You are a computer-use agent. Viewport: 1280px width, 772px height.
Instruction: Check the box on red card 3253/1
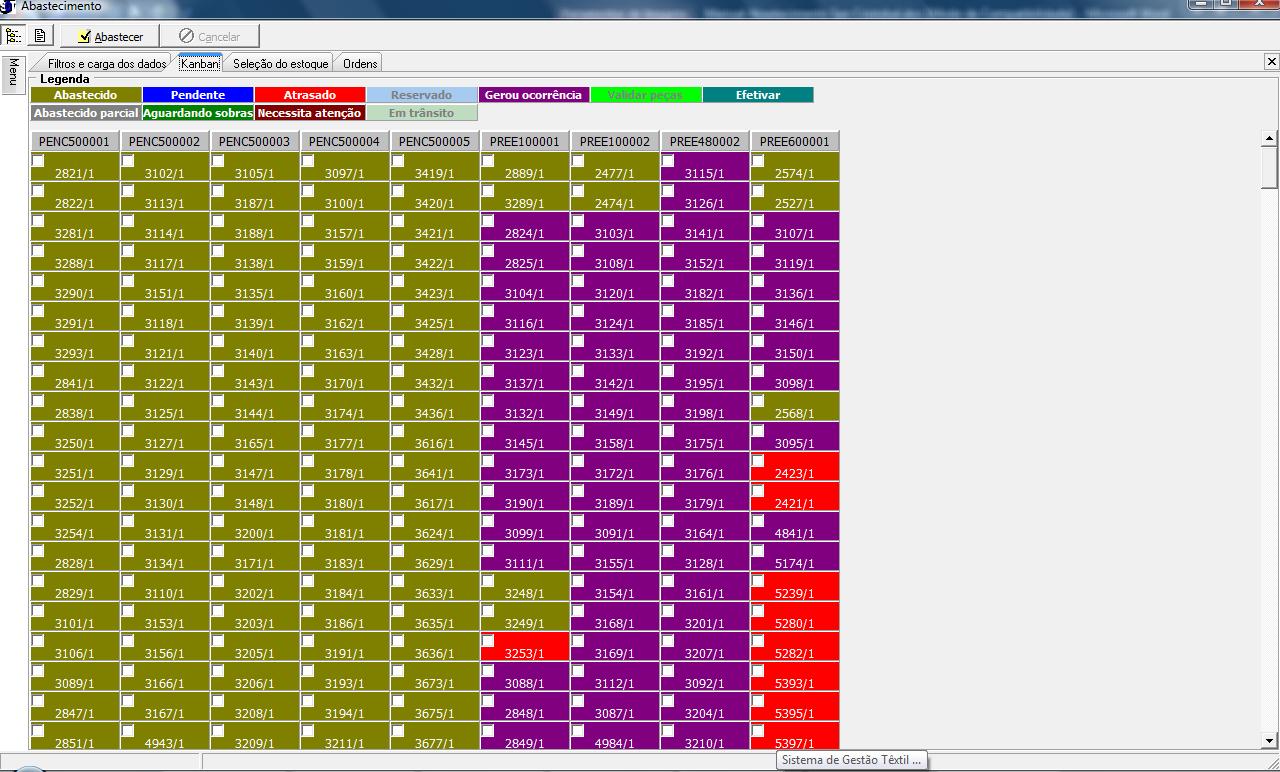click(488, 641)
